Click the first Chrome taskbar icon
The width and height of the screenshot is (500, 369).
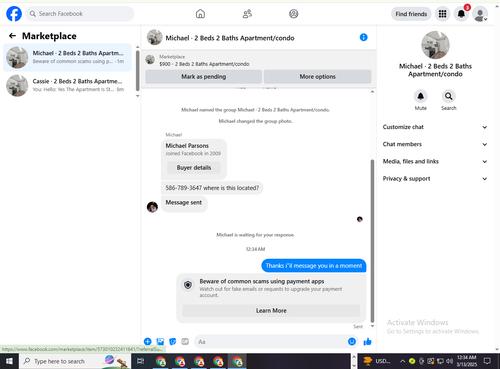[x=161, y=361]
